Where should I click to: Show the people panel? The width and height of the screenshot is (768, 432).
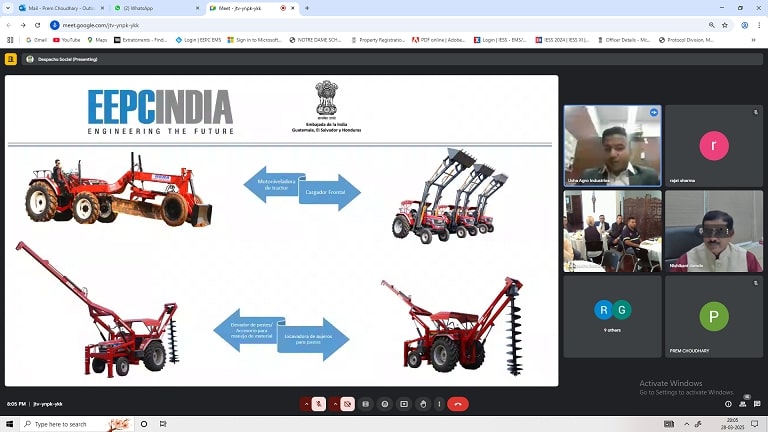pos(743,404)
